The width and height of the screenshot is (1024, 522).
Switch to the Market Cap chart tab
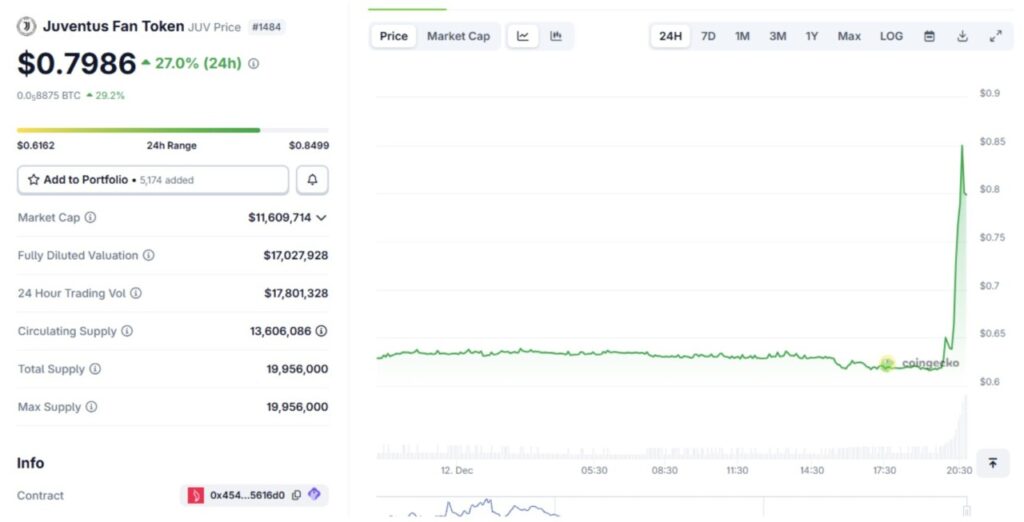(x=458, y=36)
